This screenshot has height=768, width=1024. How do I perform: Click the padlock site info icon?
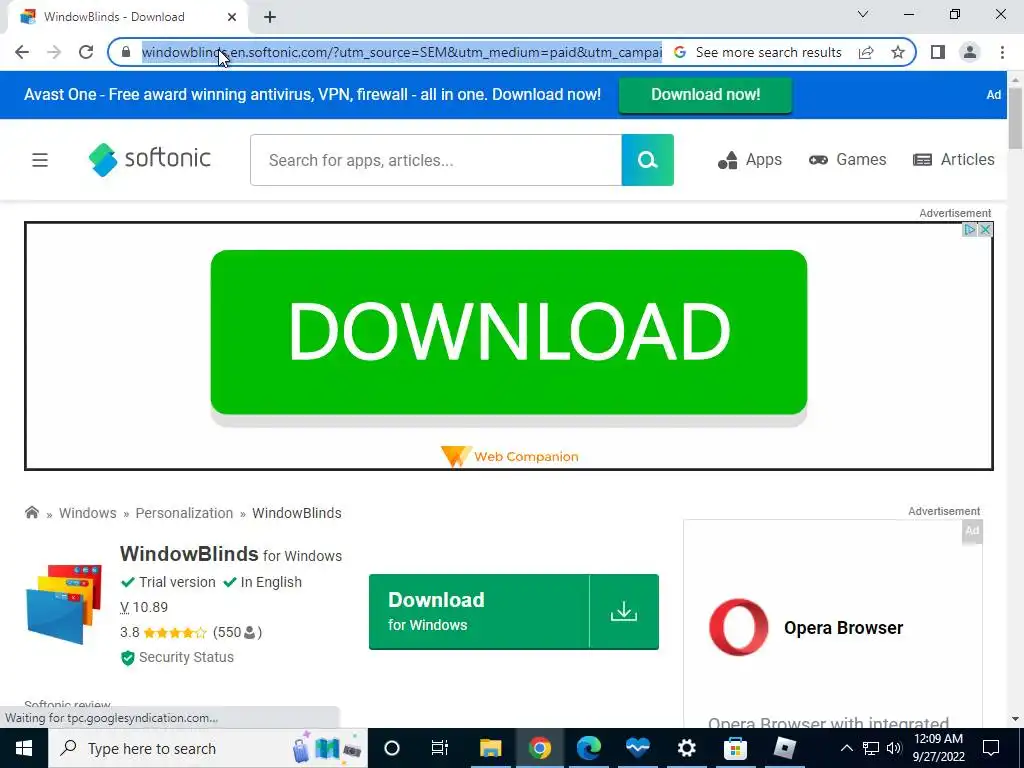(126, 52)
